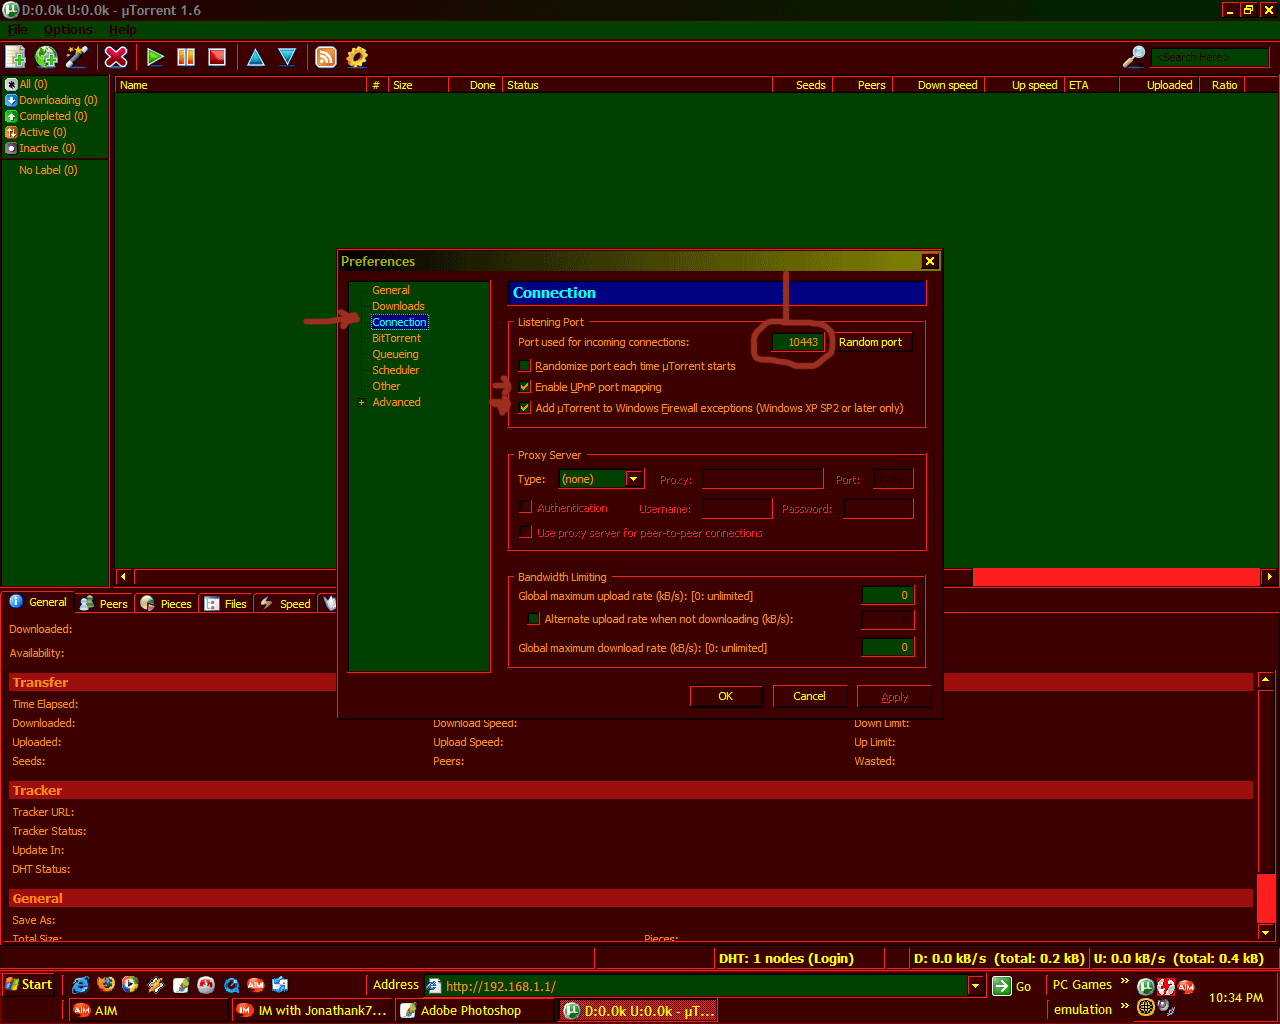Select Downloads in preferences tree
Viewport: 1280px width, 1024px height.
(x=398, y=306)
